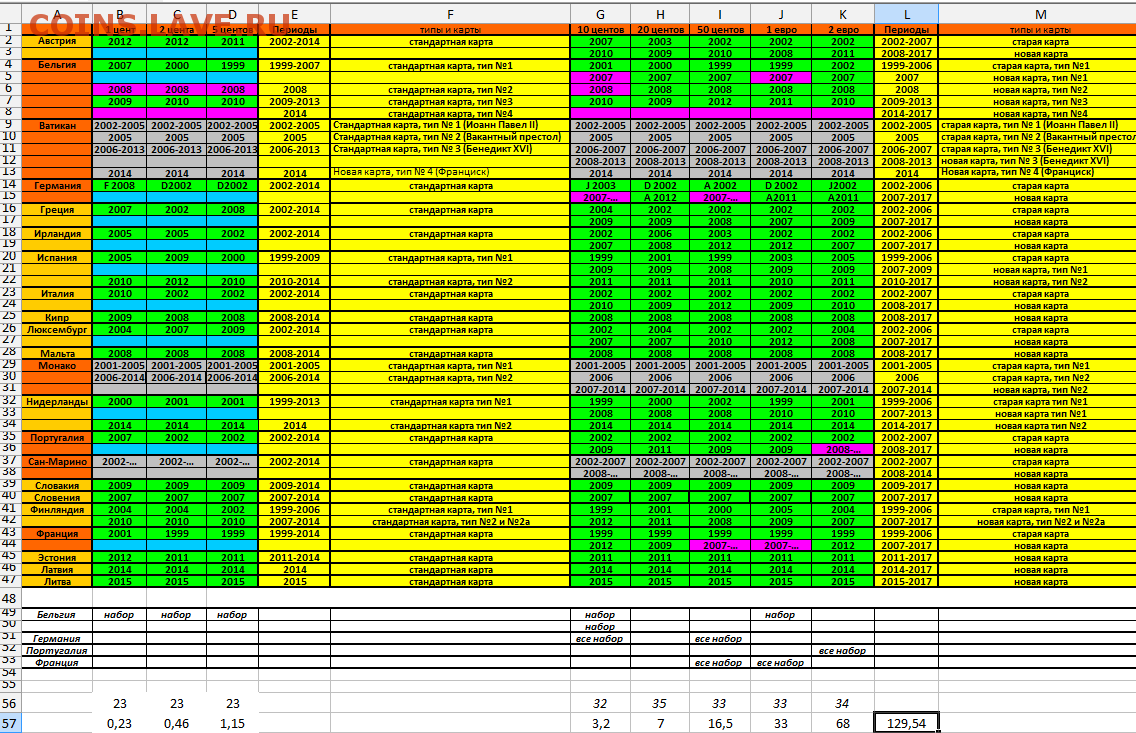Click 'стандартная карта, тип №2 и №2а' cell

451,522
